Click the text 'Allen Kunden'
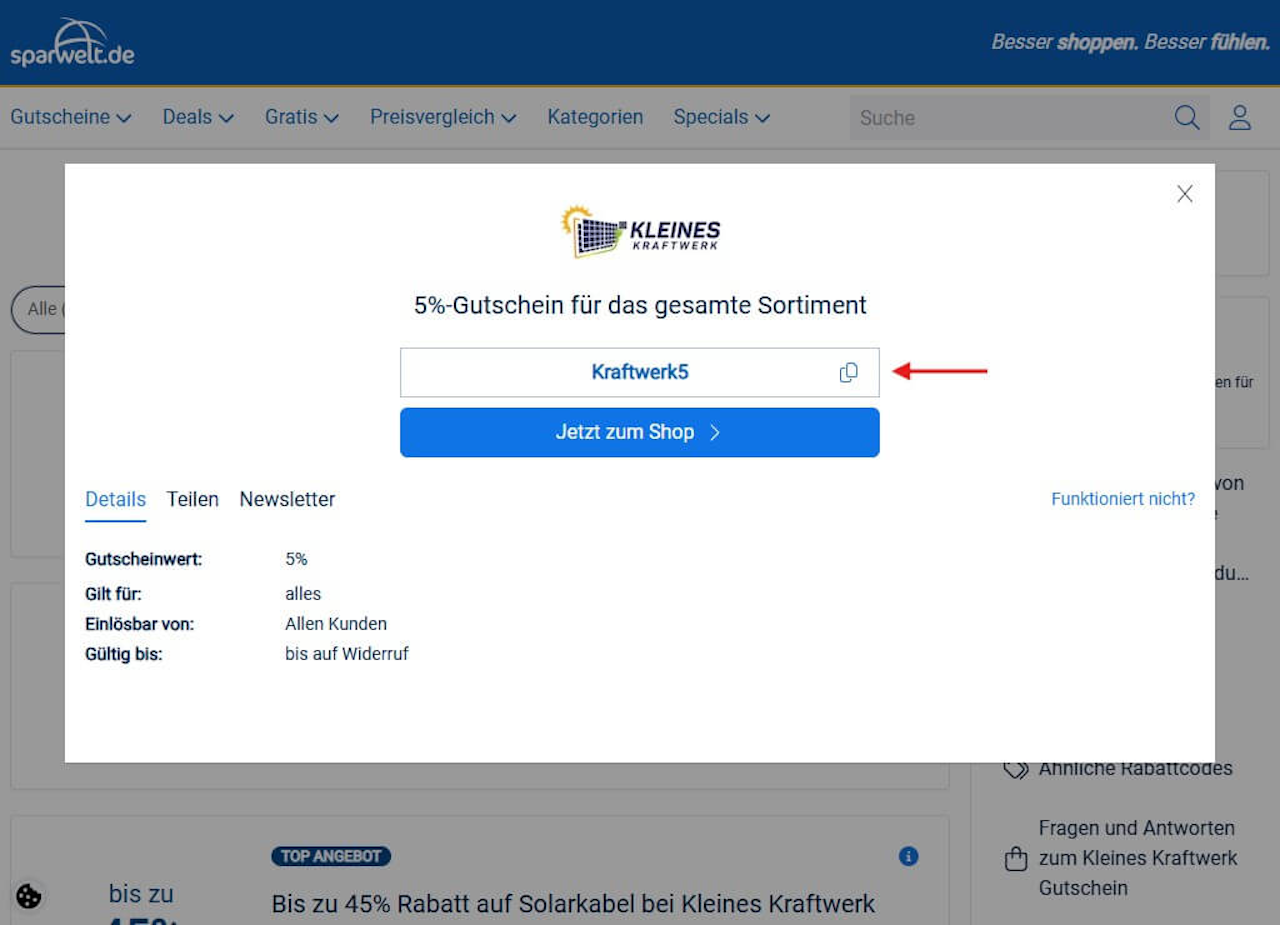 (336, 624)
